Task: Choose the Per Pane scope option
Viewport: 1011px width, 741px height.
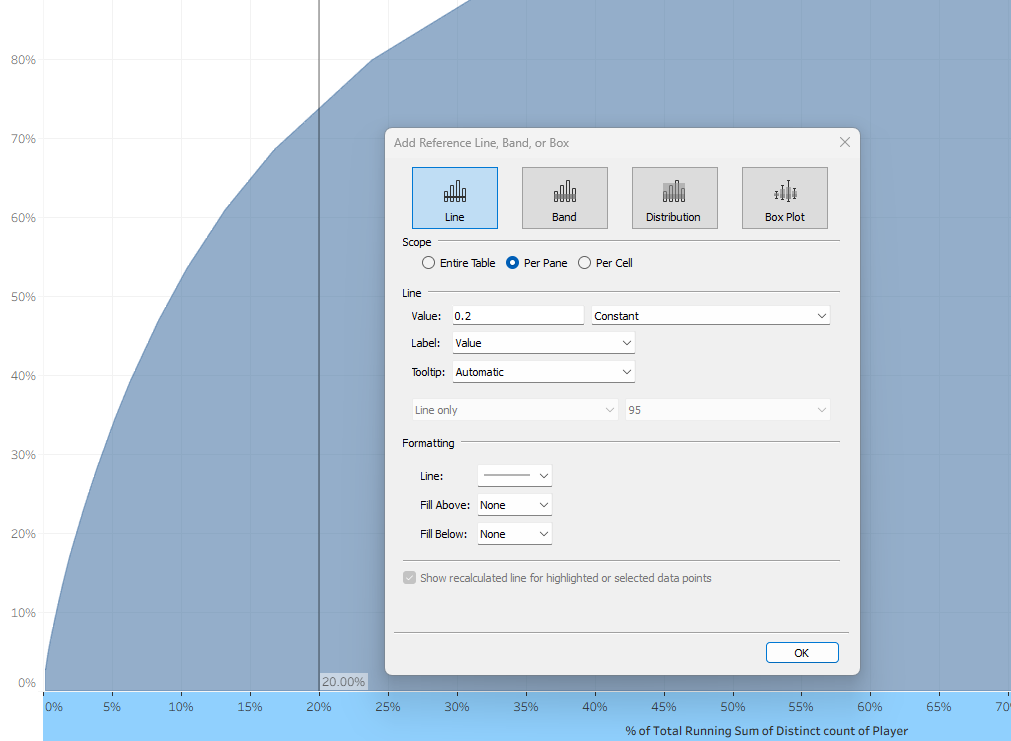Action: [536, 262]
